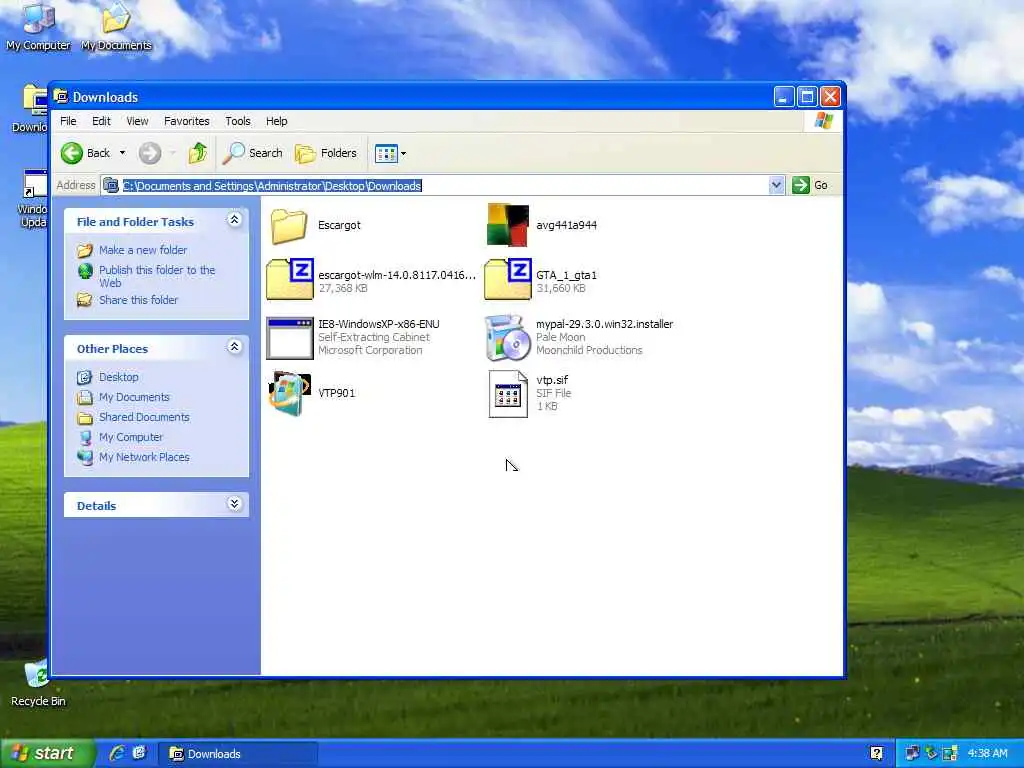Open the Edit menu
This screenshot has height=768, width=1024.
(x=101, y=121)
